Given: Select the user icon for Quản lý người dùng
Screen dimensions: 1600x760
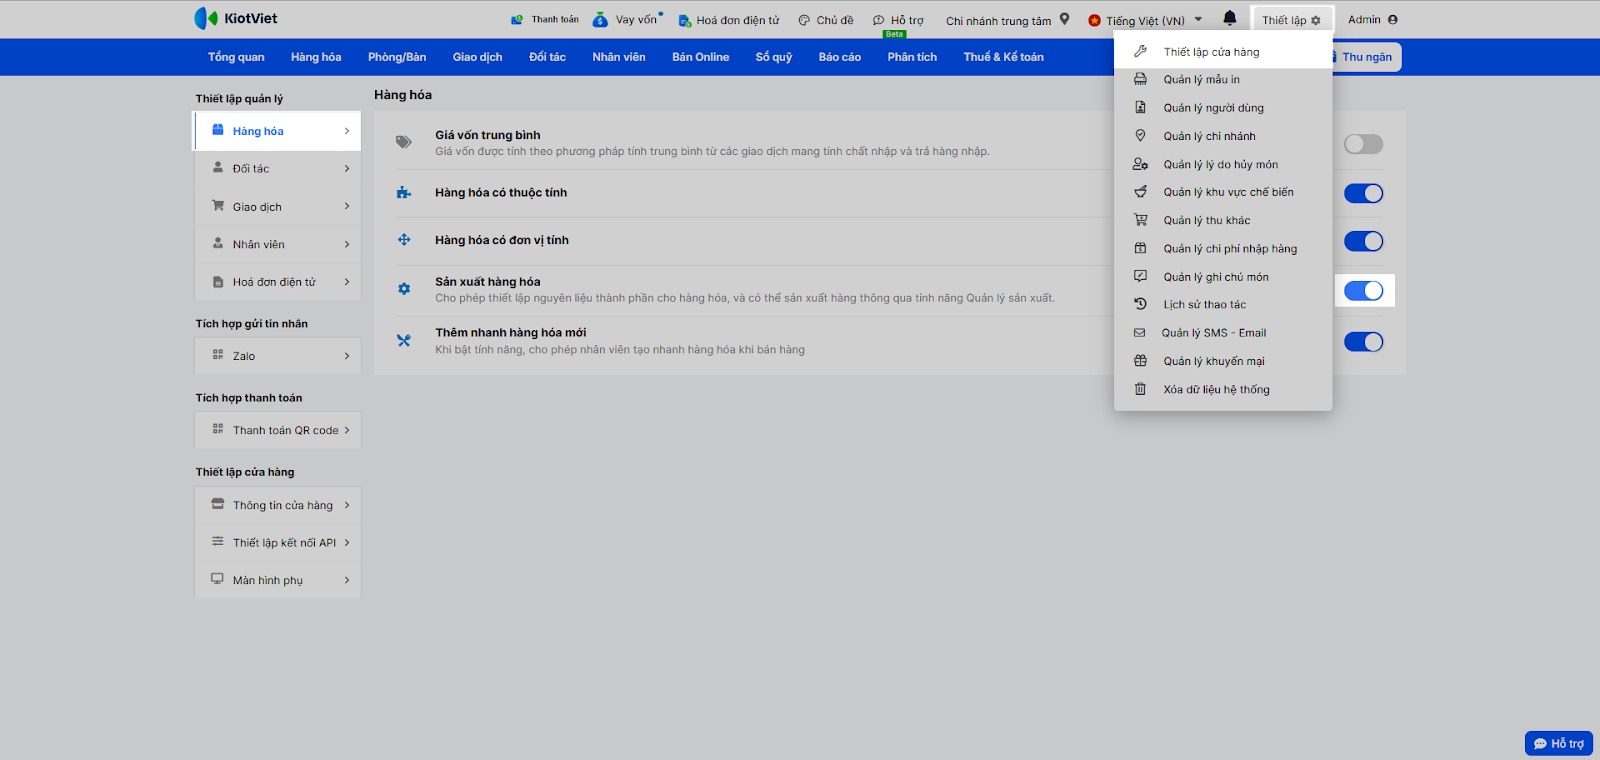Looking at the screenshot, I should coord(1140,107).
